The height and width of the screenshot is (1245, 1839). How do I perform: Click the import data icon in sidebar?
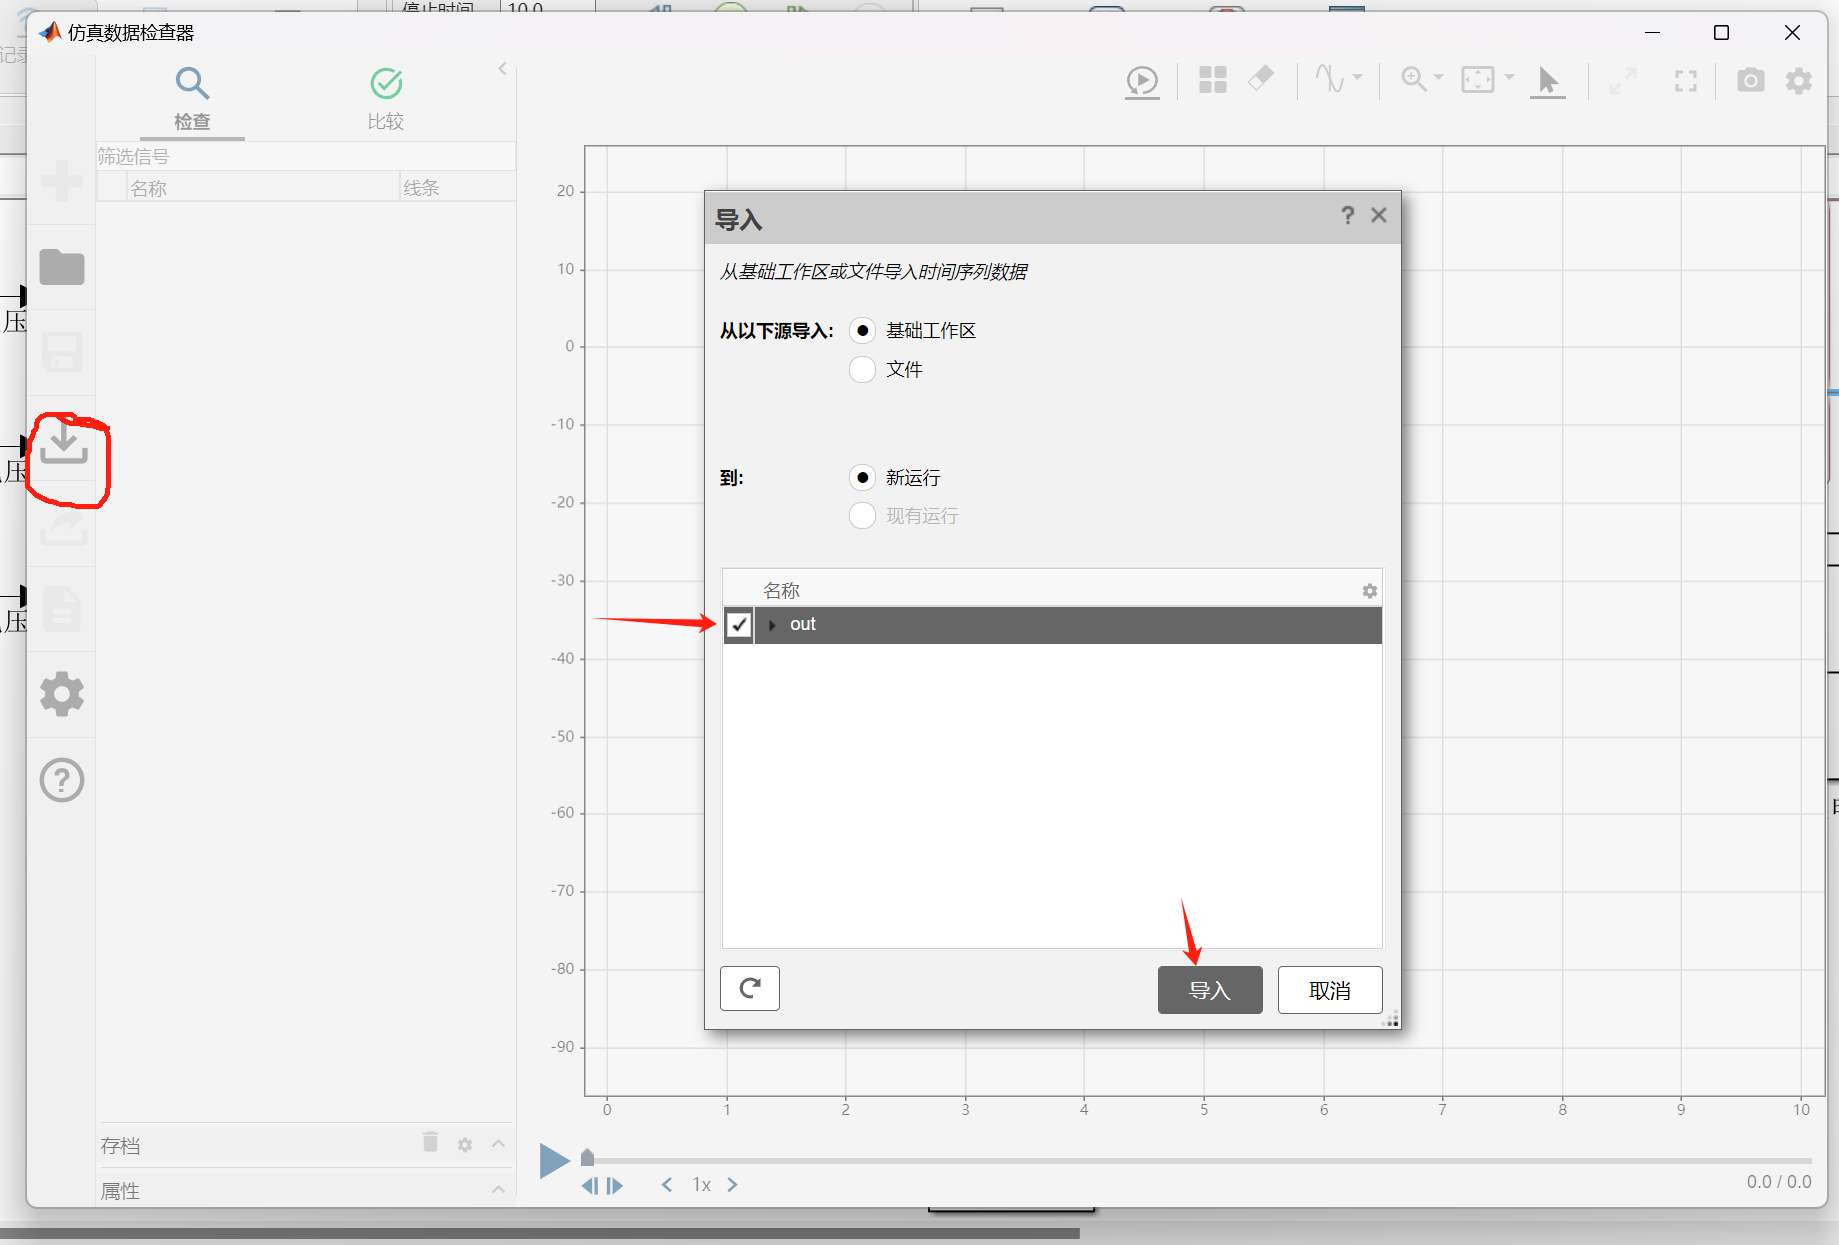pyautogui.click(x=63, y=443)
